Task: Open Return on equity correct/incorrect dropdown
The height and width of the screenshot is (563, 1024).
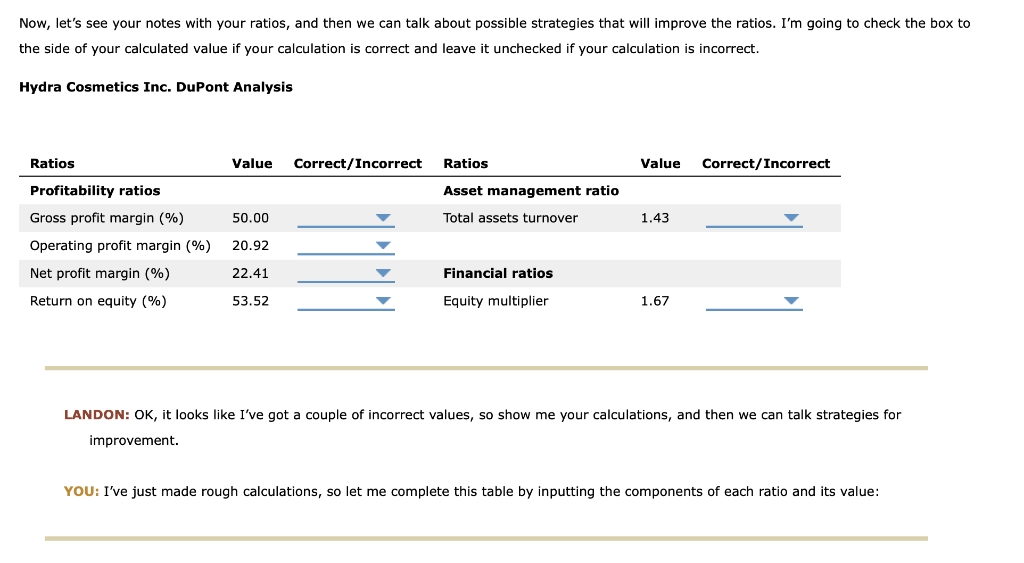Action: tap(345, 301)
